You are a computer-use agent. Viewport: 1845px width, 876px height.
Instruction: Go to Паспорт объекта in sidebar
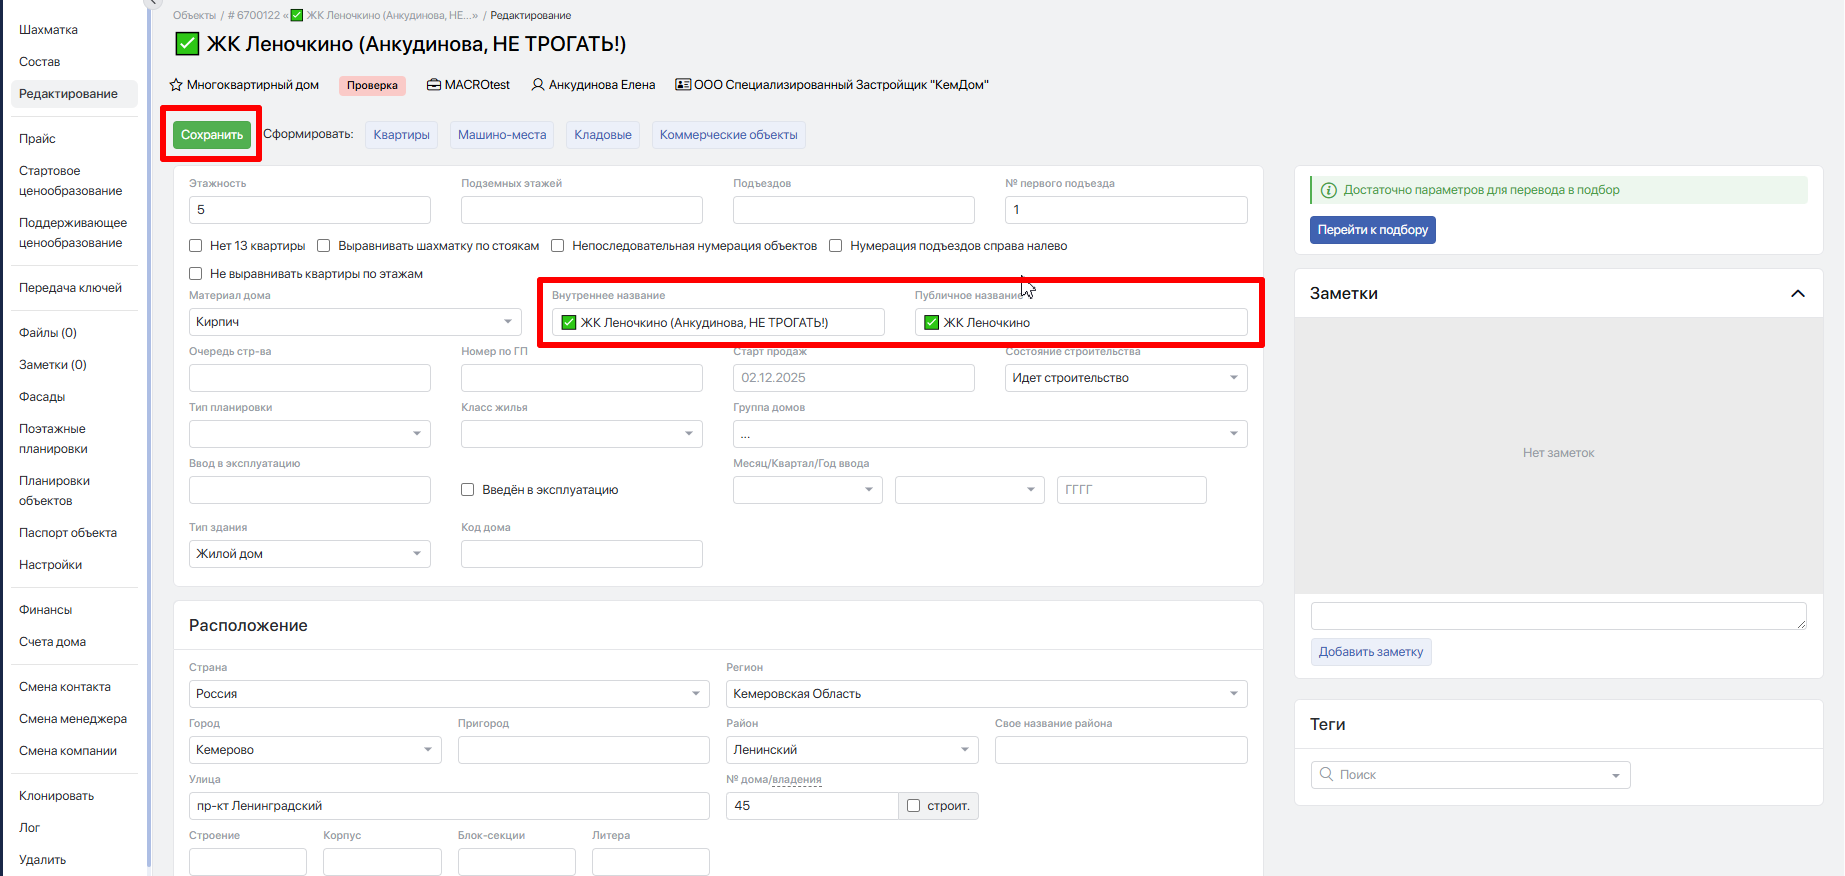68,533
